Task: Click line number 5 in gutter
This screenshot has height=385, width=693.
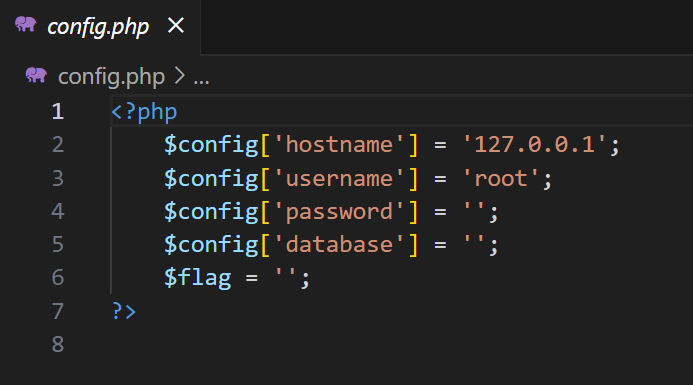Action: pos(58,245)
